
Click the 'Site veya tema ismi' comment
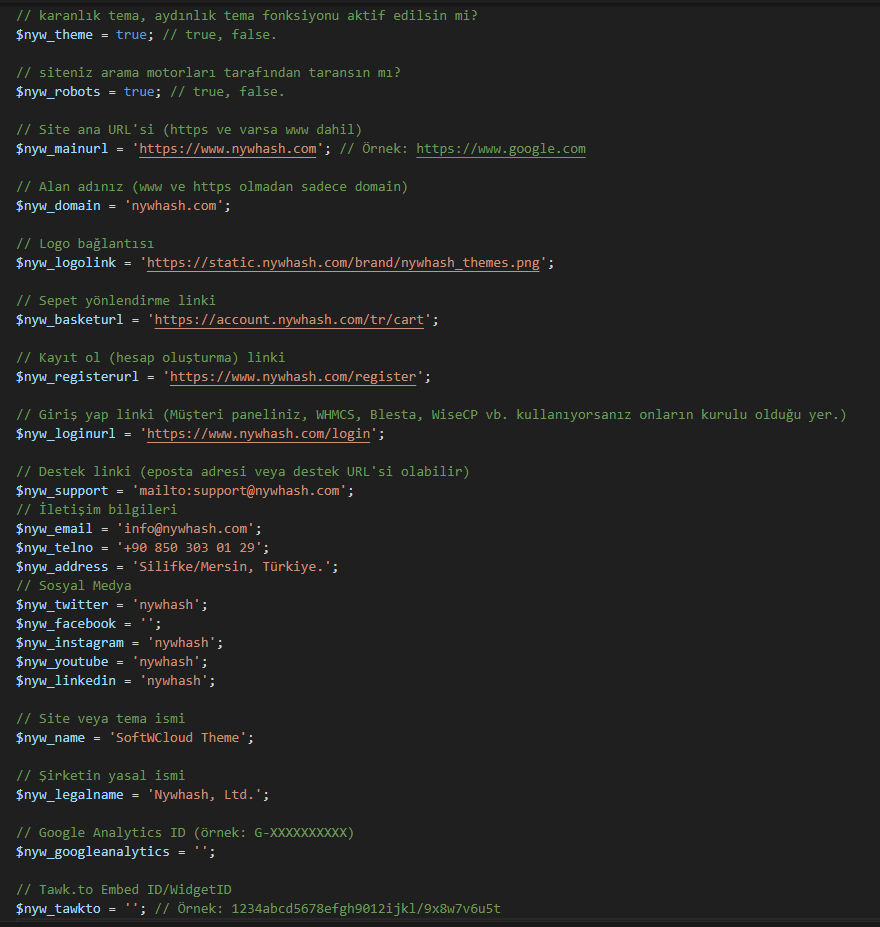100,719
